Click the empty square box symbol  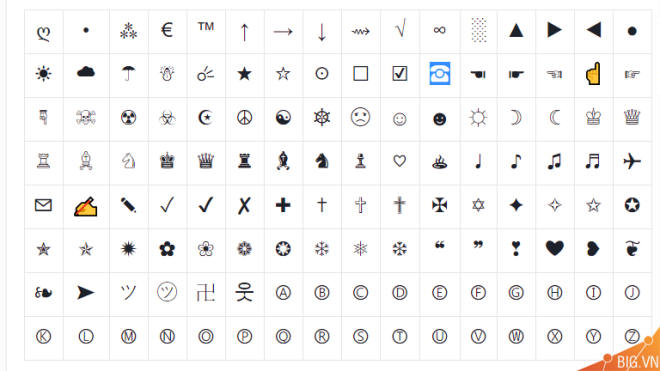360,74
